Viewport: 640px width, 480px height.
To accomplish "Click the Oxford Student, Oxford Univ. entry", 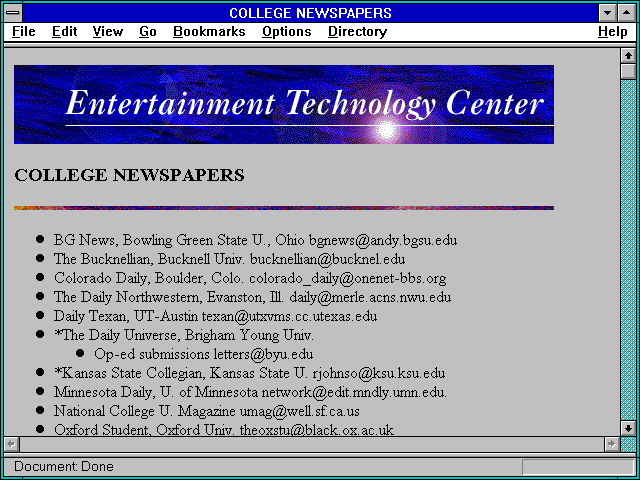I will click(x=224, y=429).
